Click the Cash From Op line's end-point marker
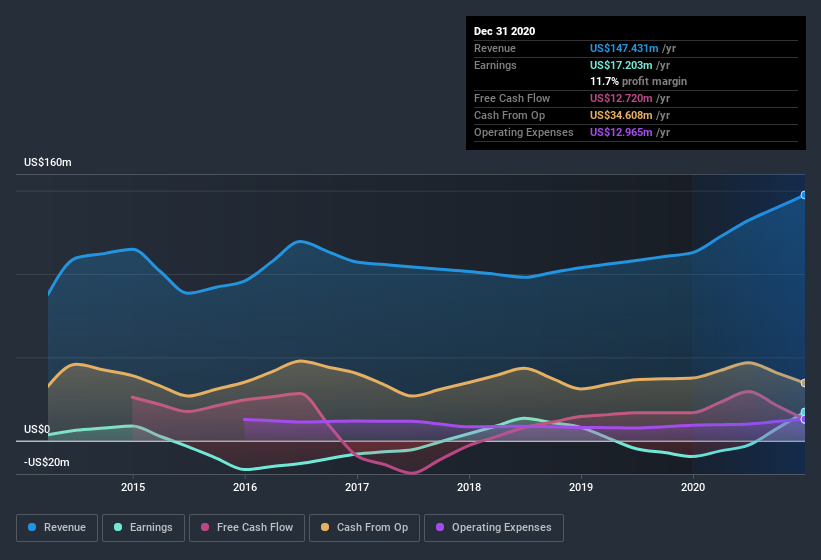This screenshot has width=821, height=560. (x=804, y=383)
